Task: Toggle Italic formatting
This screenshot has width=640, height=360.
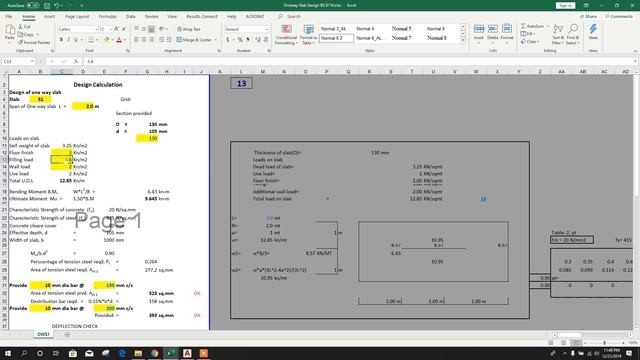Action: tap(69, 40)
